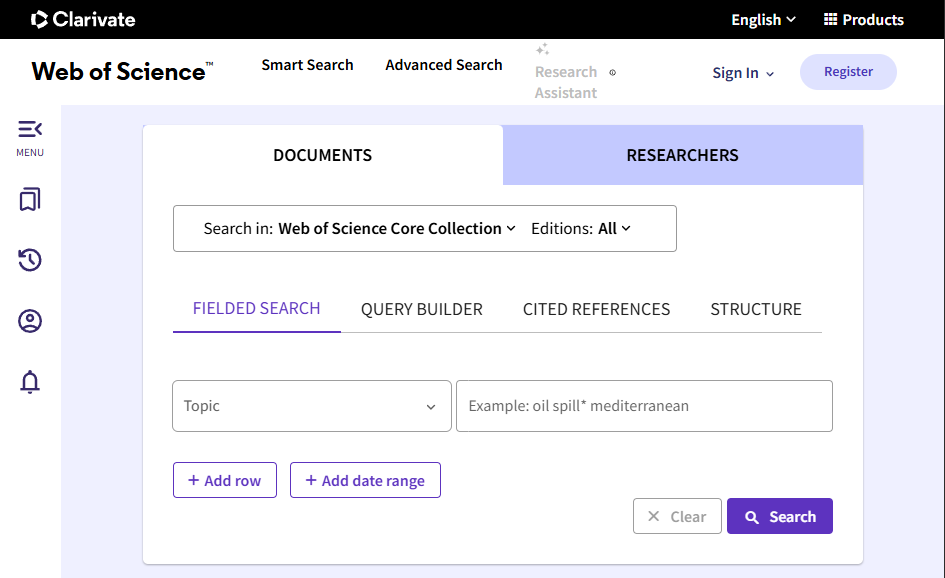
Task: Open the Sign In dropdown
Action: point(743,73)
